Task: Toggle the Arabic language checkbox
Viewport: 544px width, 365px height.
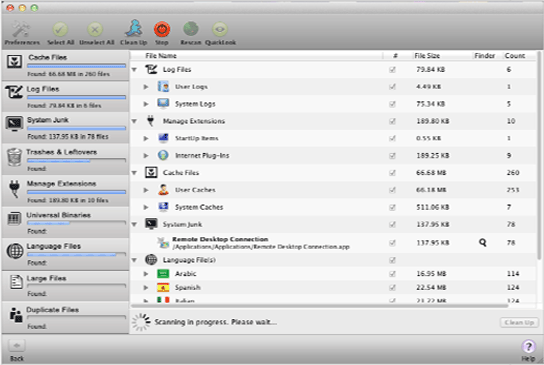Action: click(392, 274)
